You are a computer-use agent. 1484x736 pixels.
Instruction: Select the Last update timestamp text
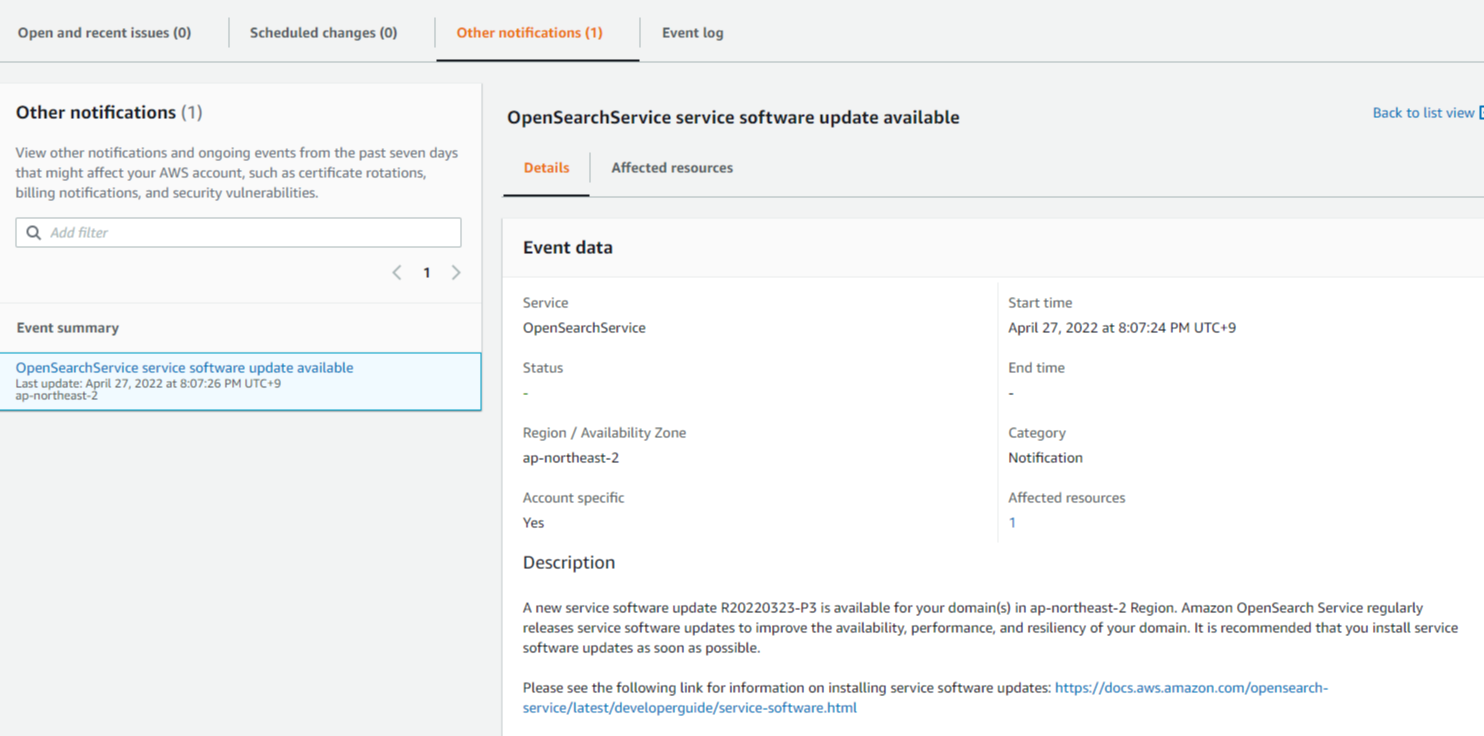[x=148, y=383]
